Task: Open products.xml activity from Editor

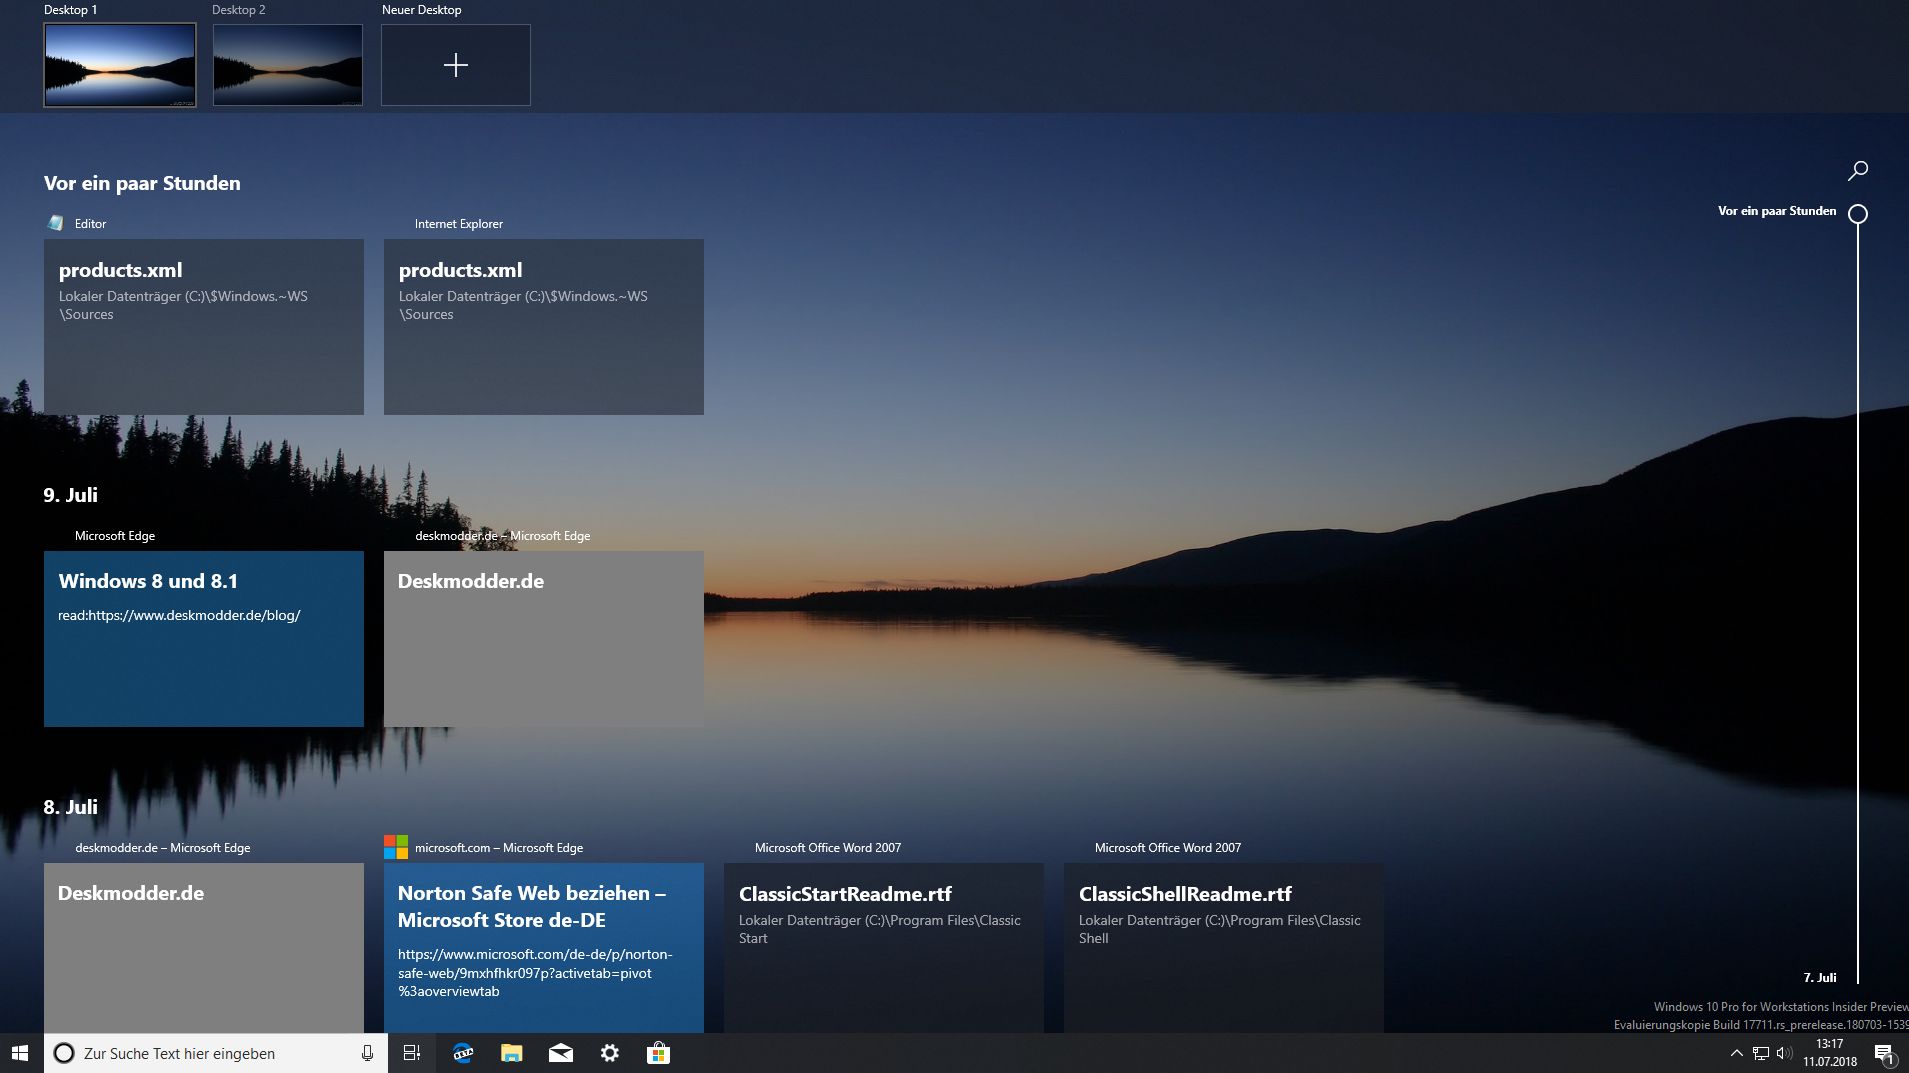Action: point(204,327)
